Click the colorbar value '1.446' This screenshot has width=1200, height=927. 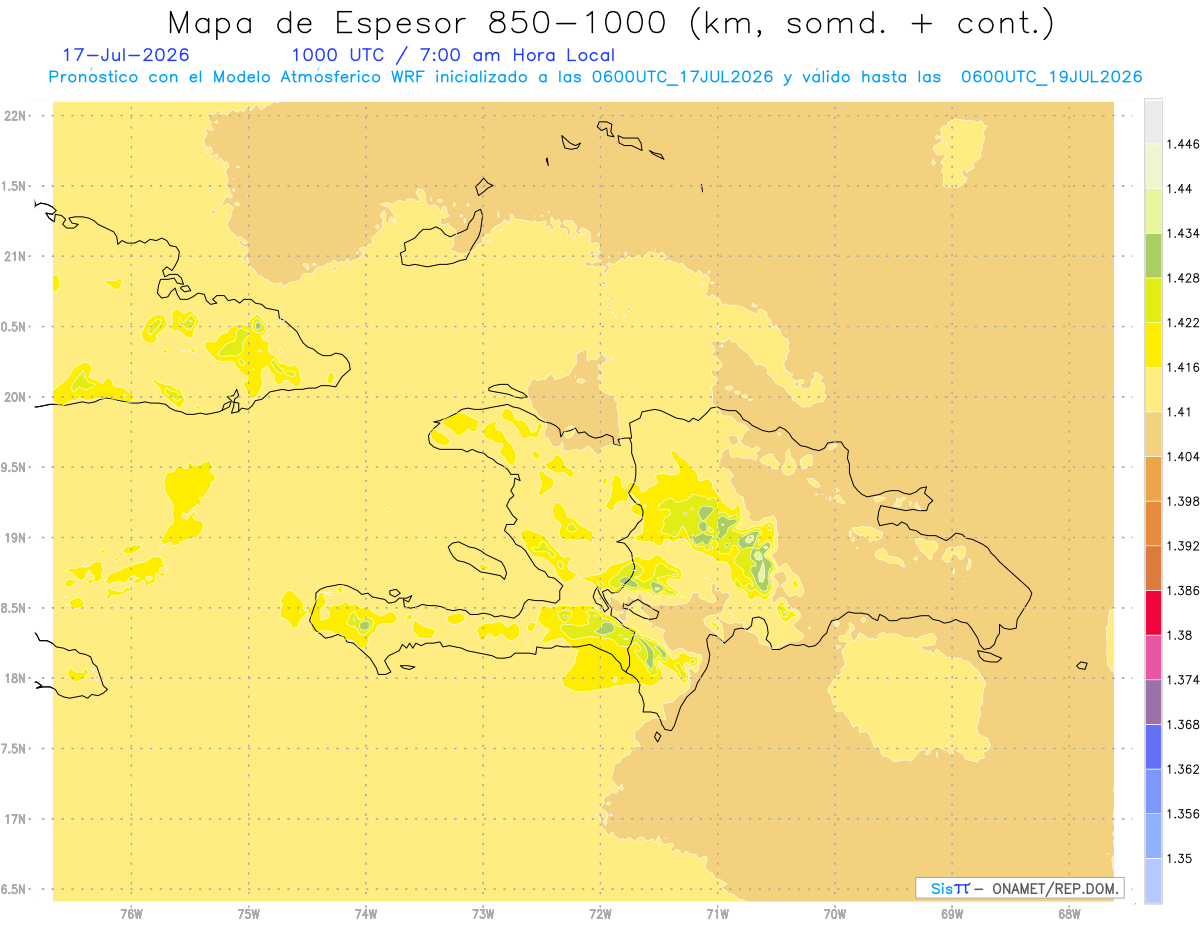coord(1182,144)
